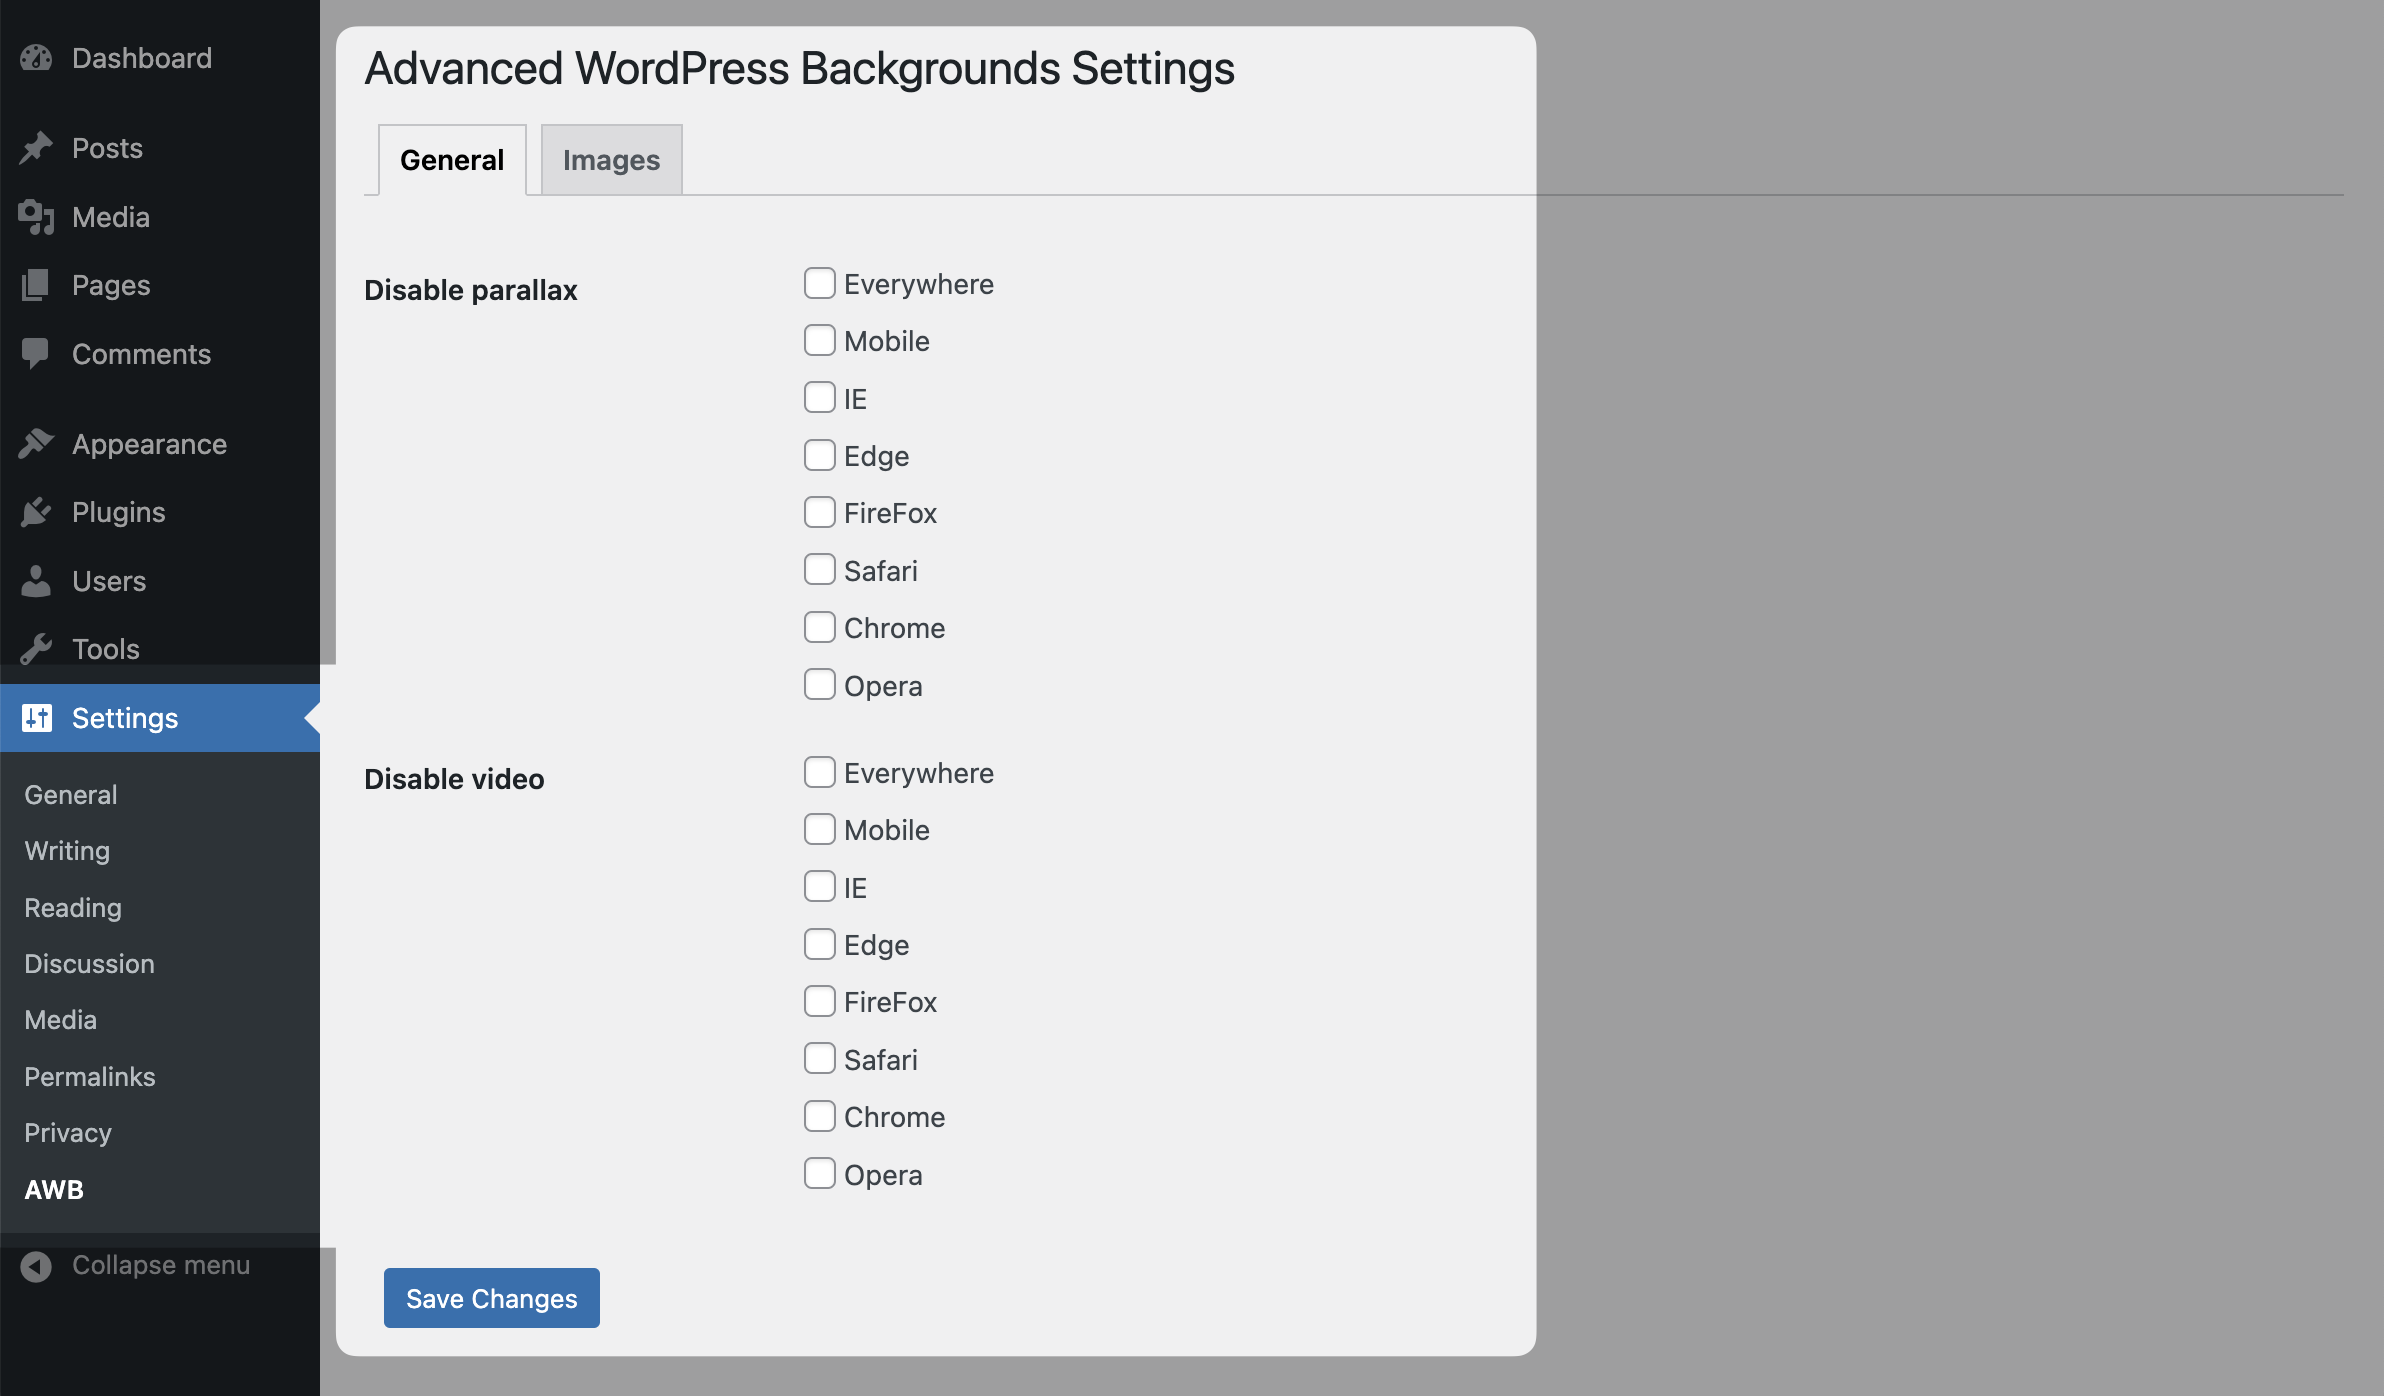Click the Media sidebar icon above Pages
The width and height of the screenshot is (2384, 1396).
click(x=36, y=217)
